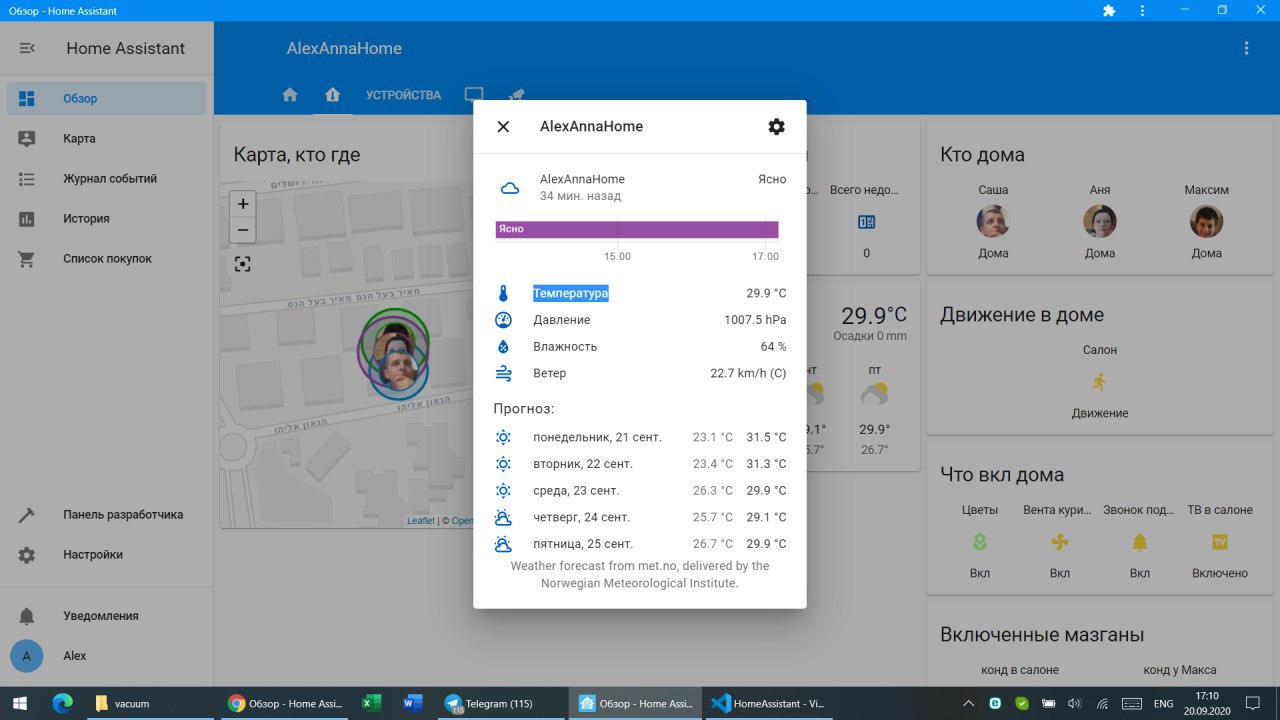Reset map focus button
The width and height of the screenshot is (1280, 720).
tap(243, 264)
